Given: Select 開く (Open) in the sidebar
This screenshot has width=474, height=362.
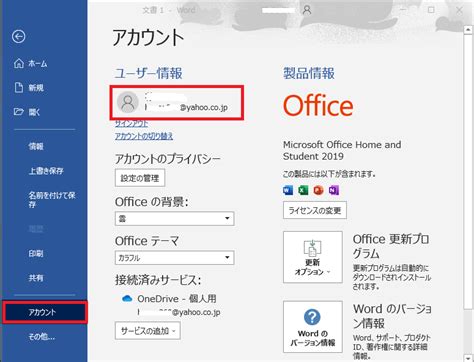Looking at the screenshot, I should pos(27,112).
